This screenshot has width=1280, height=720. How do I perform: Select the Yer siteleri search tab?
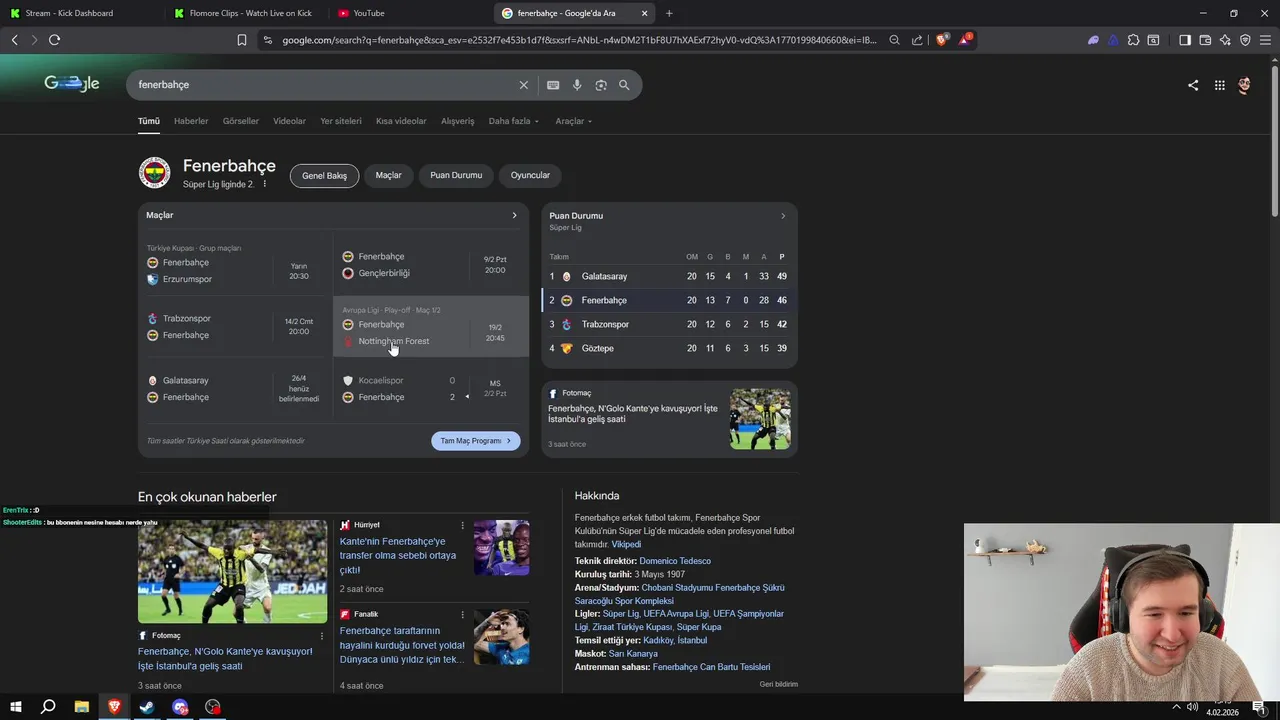[341, 121]
